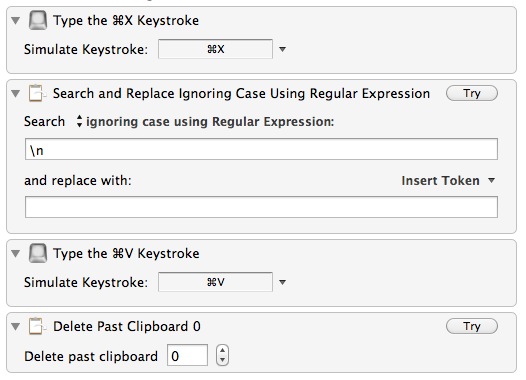Click the ⌘V simulate keystroke field
Image resolution: width=526 pixels, height=380 pixels.
coord(215,282)
